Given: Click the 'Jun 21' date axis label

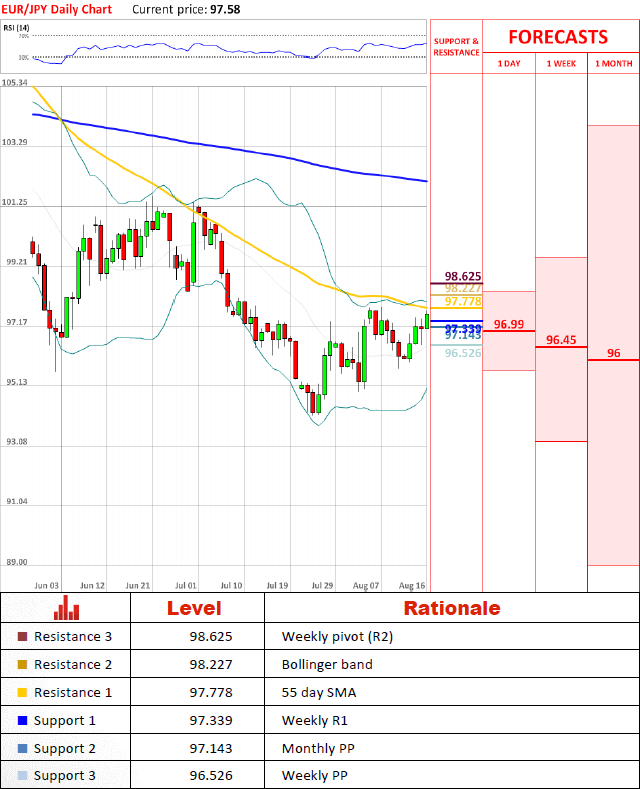Looking at the screenshot, I should coord(138,585).
